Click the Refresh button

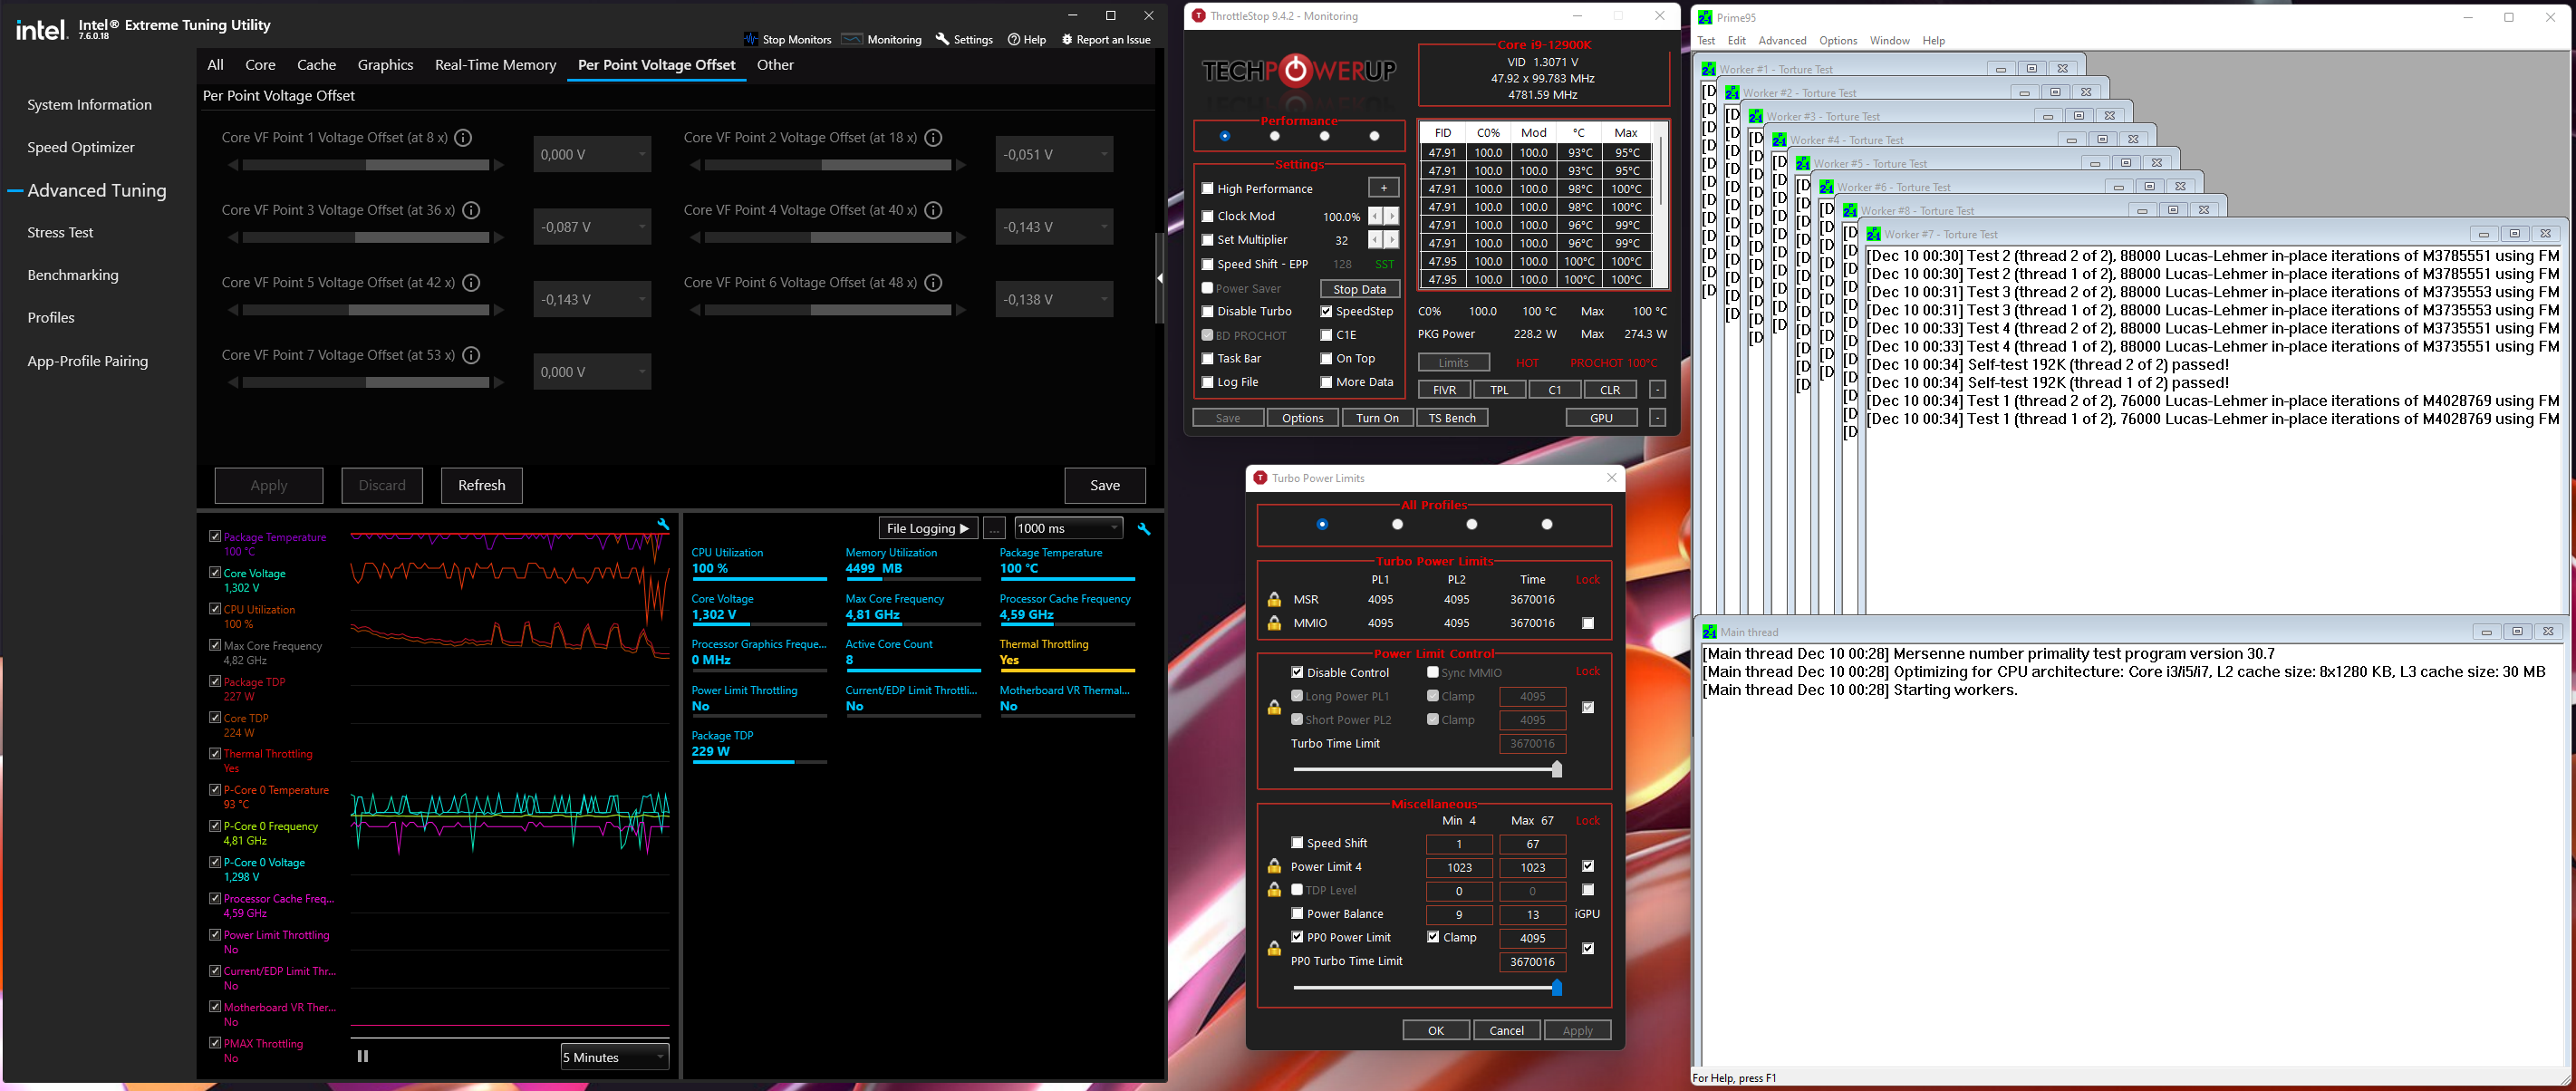pos(482,485)
